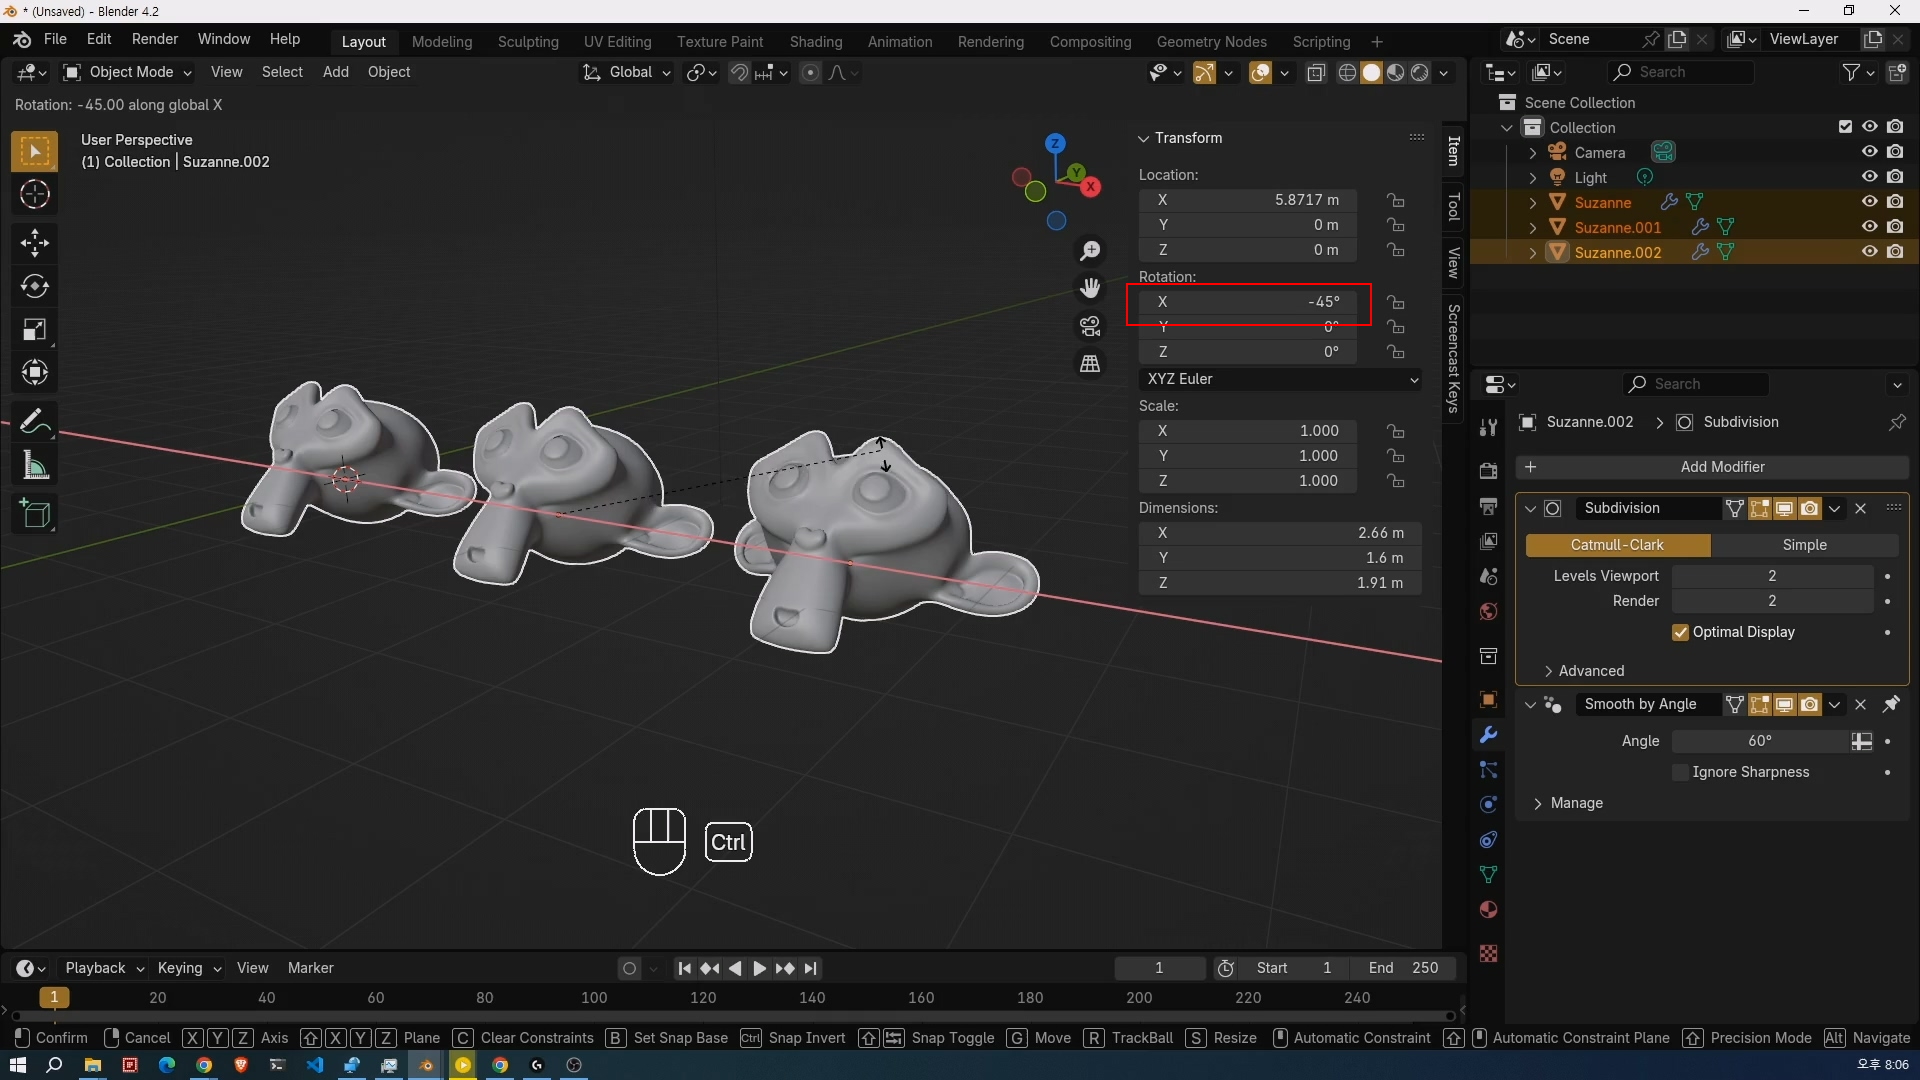Open the Object Data properties tab icon

pos(1488,874)
